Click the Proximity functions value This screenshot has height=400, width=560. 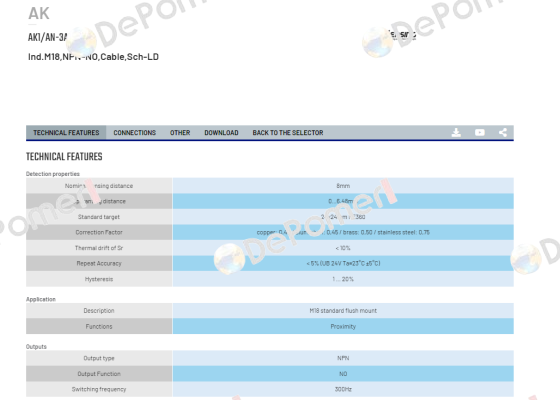(x=343, y=326)
